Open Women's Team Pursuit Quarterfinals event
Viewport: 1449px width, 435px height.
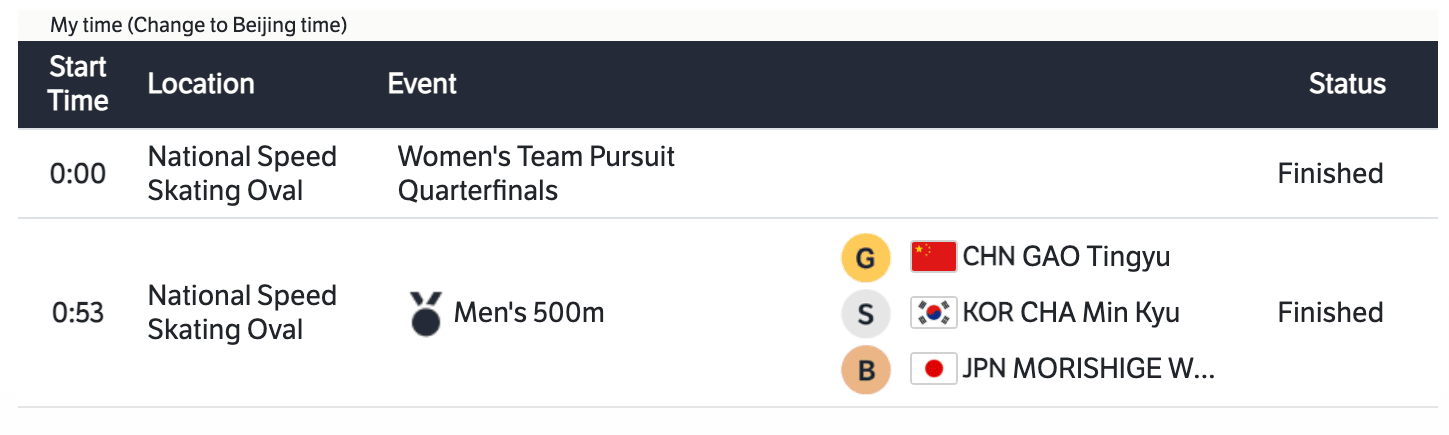[x=536, y=173]
